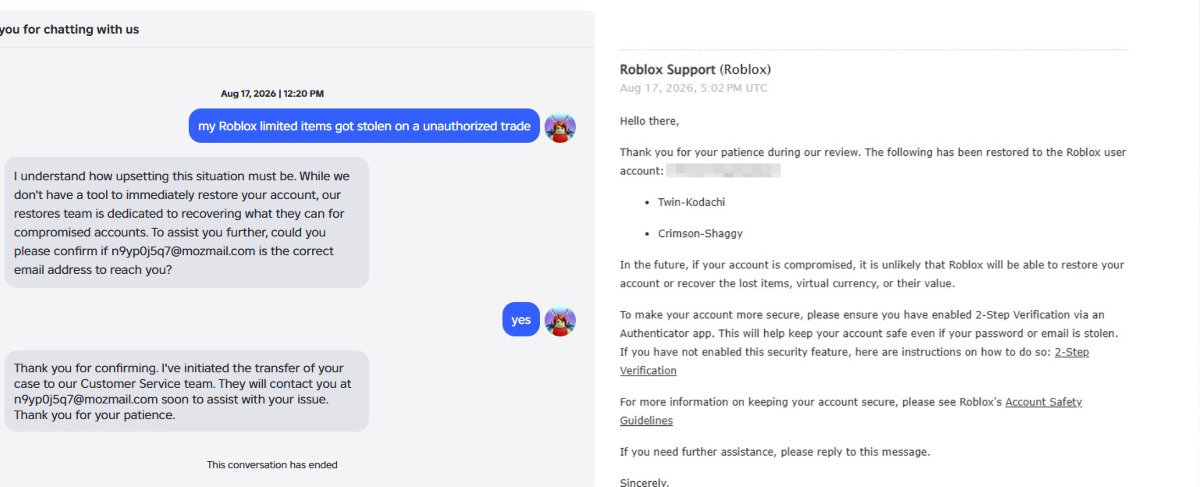Click the "Thank you for your patience during our review" paragraph

coord(873,162)
